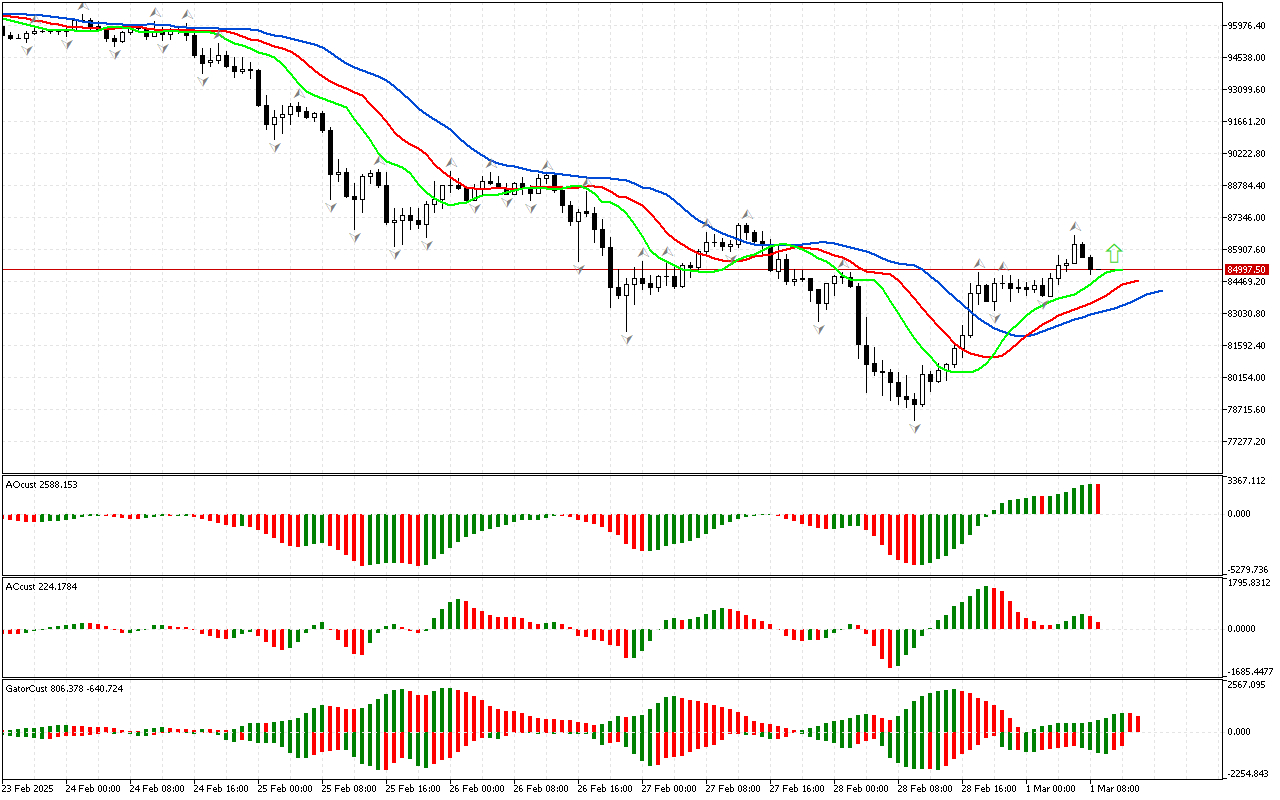Select the 1 Mar 08:00 time label
This screenshot has height=800, width=1280.
[x=1115, y=789]
